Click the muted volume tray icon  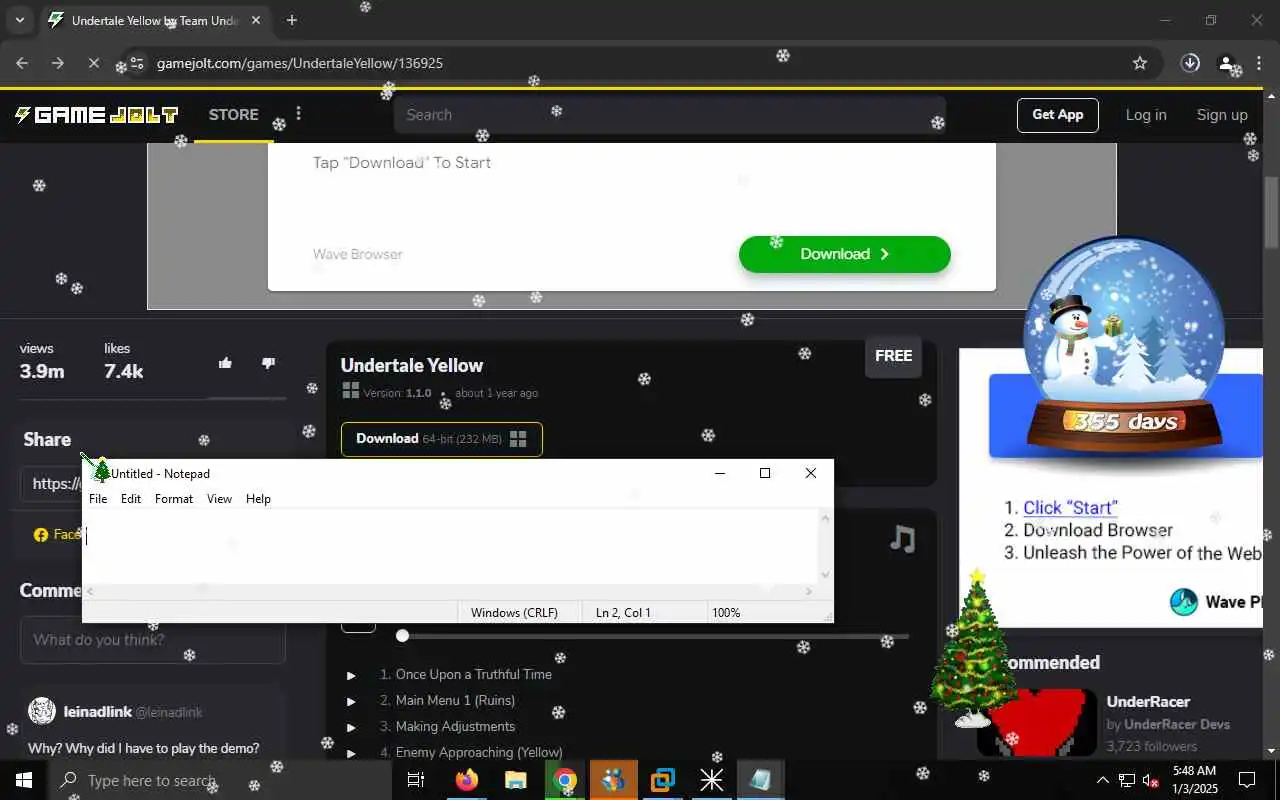click(1152, 780)
